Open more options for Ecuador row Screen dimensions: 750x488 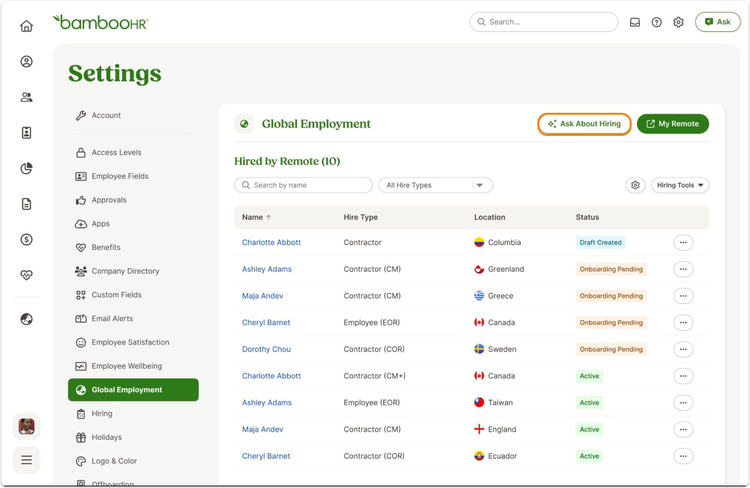click(x=683, y=456)
